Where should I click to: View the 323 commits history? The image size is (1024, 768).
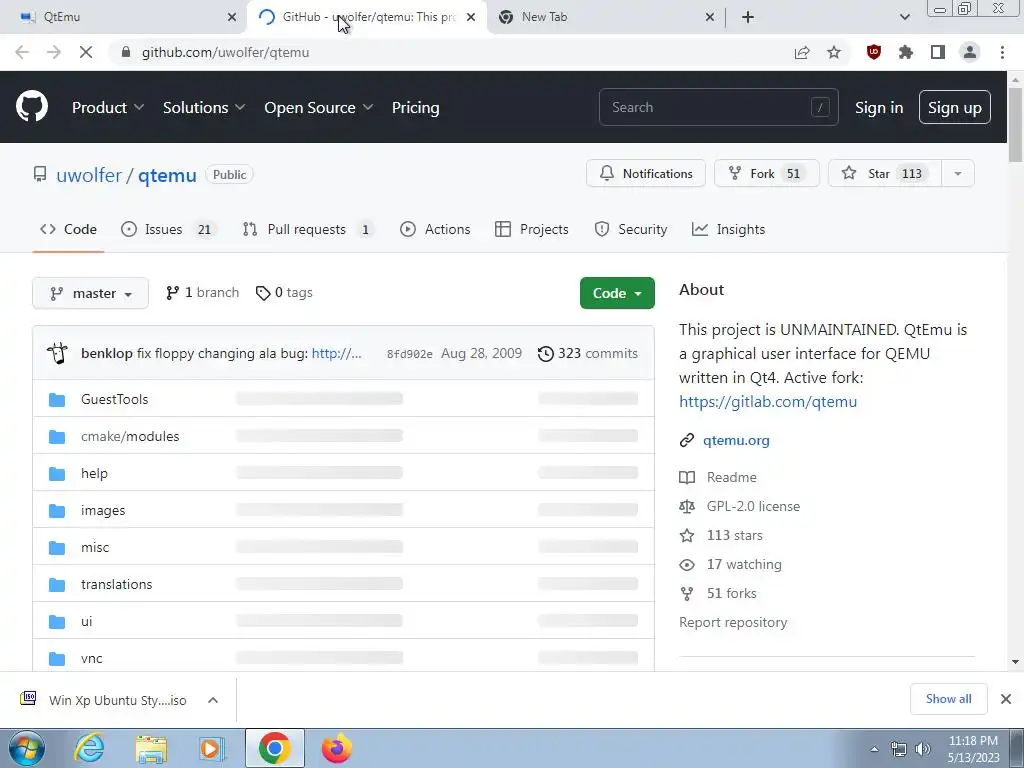pyautogui.click(x=588, y=353)
